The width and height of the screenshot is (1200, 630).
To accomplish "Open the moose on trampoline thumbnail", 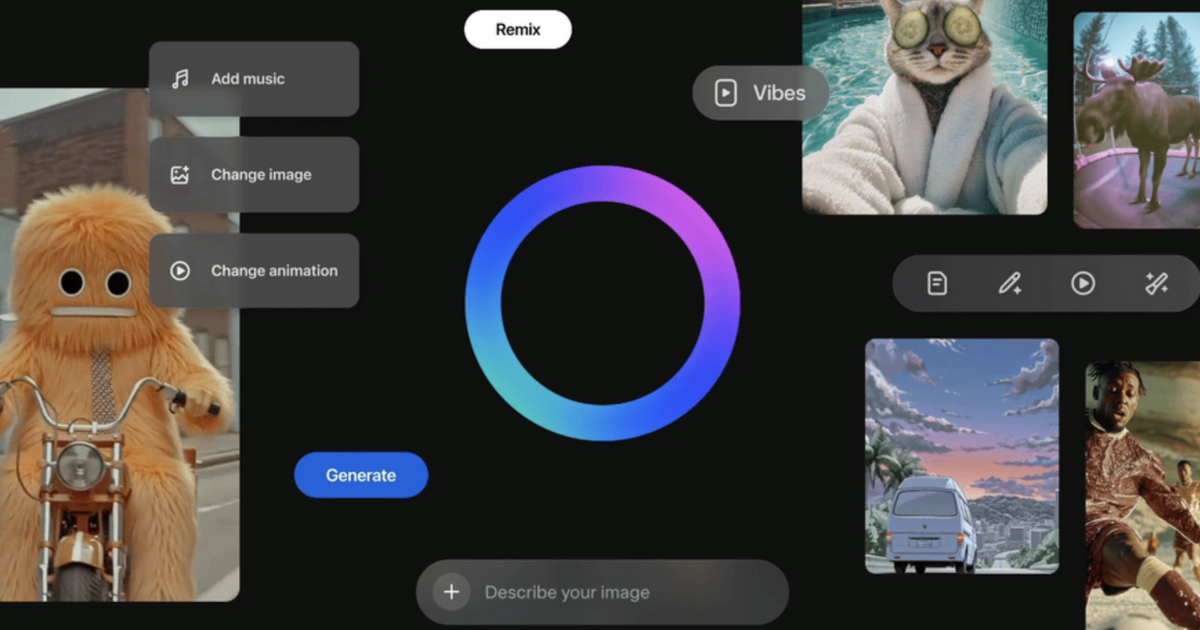I will coord(1136,120).
